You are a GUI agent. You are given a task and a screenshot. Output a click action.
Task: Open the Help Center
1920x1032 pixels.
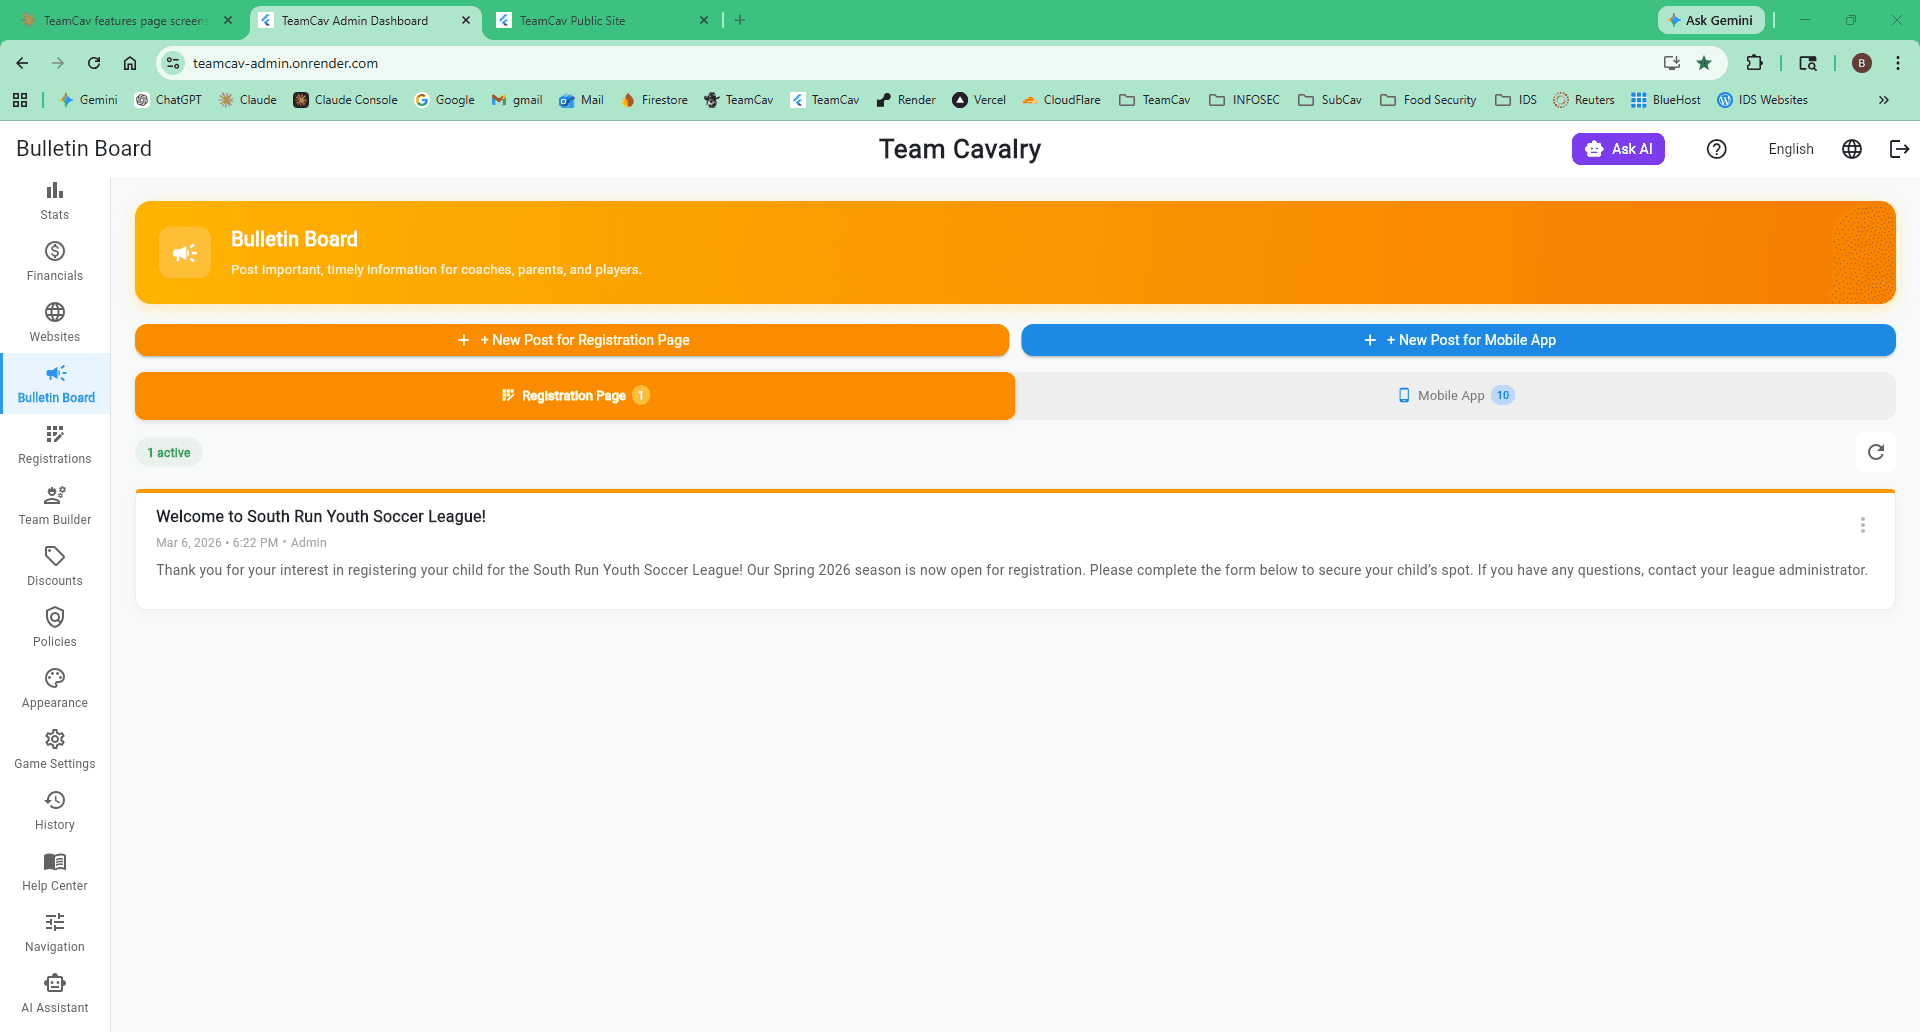pos(55,871)
